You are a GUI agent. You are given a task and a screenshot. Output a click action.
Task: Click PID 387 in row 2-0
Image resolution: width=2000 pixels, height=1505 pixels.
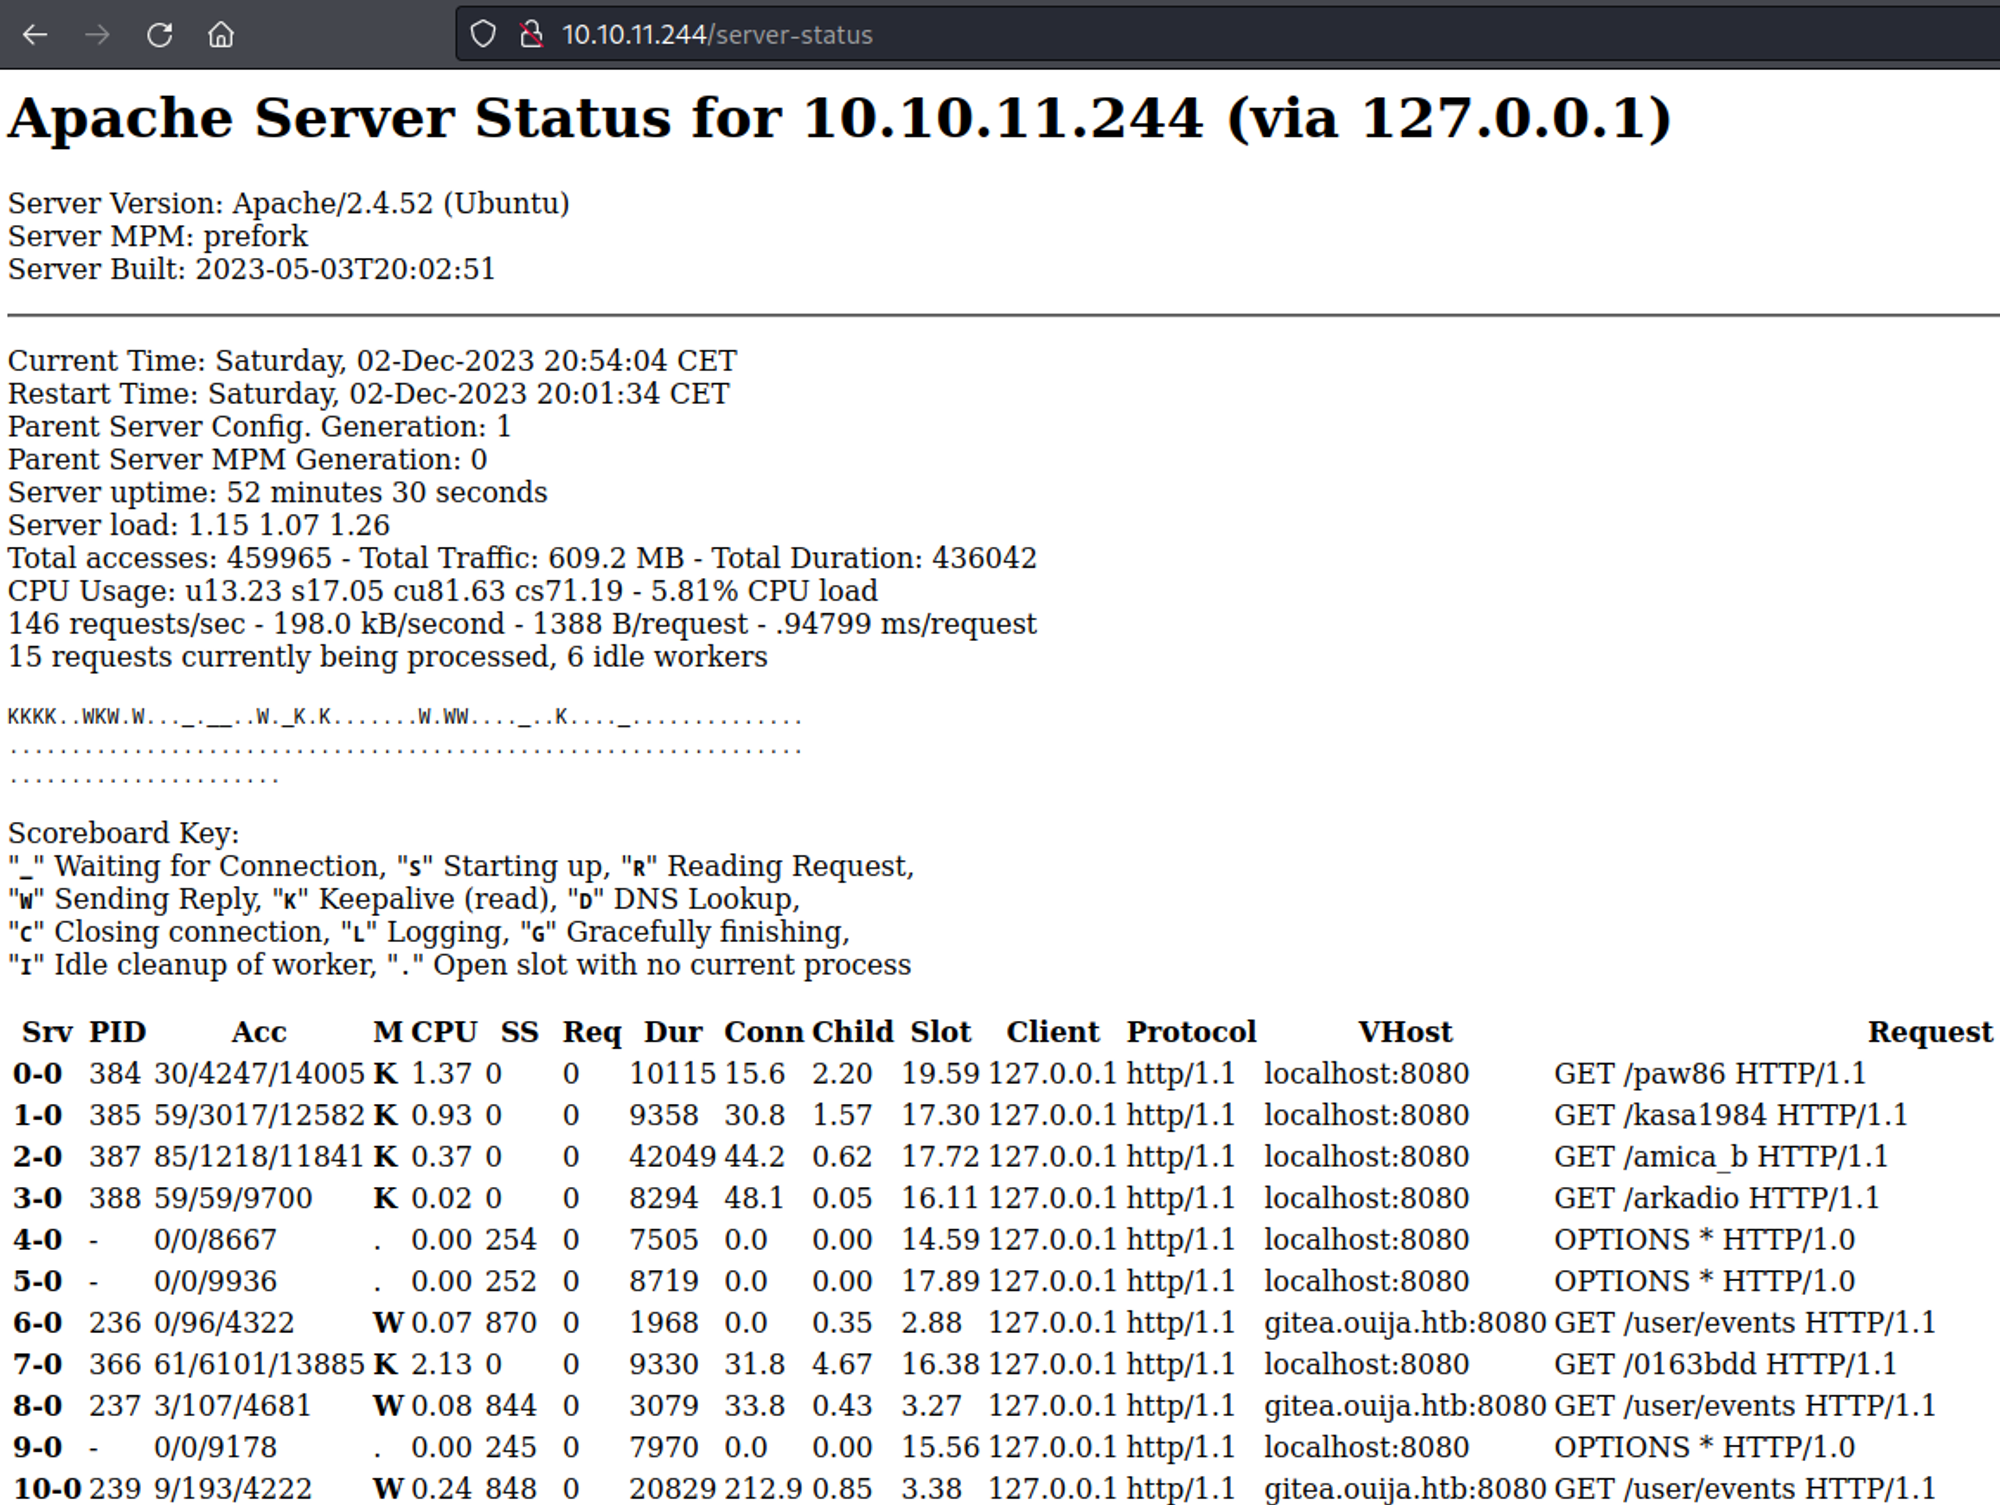coord(114,1157)
